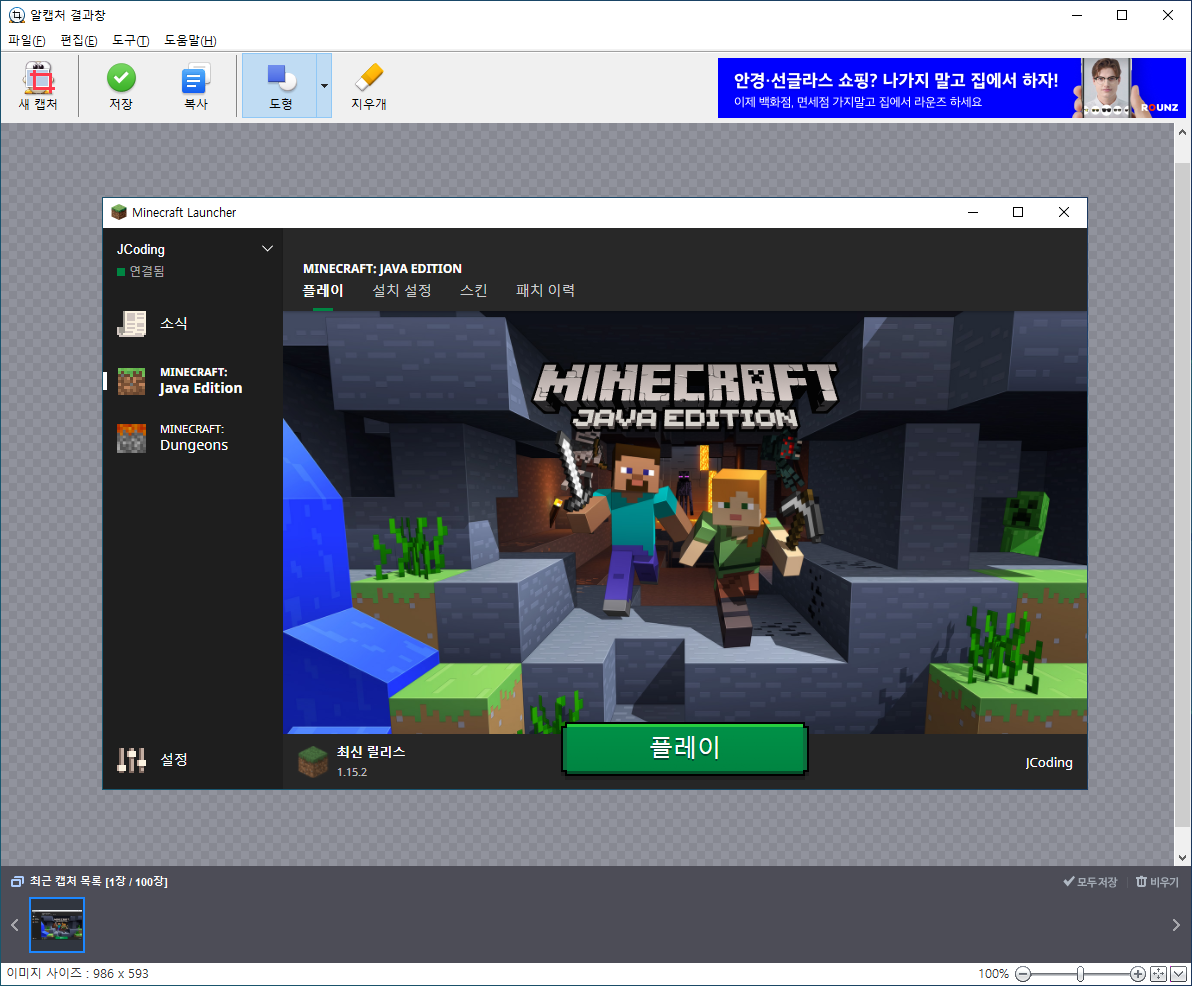Click the green 플레이 button
The height and width of the screenshot is (986, 1192).
click(x=684, y=749)
